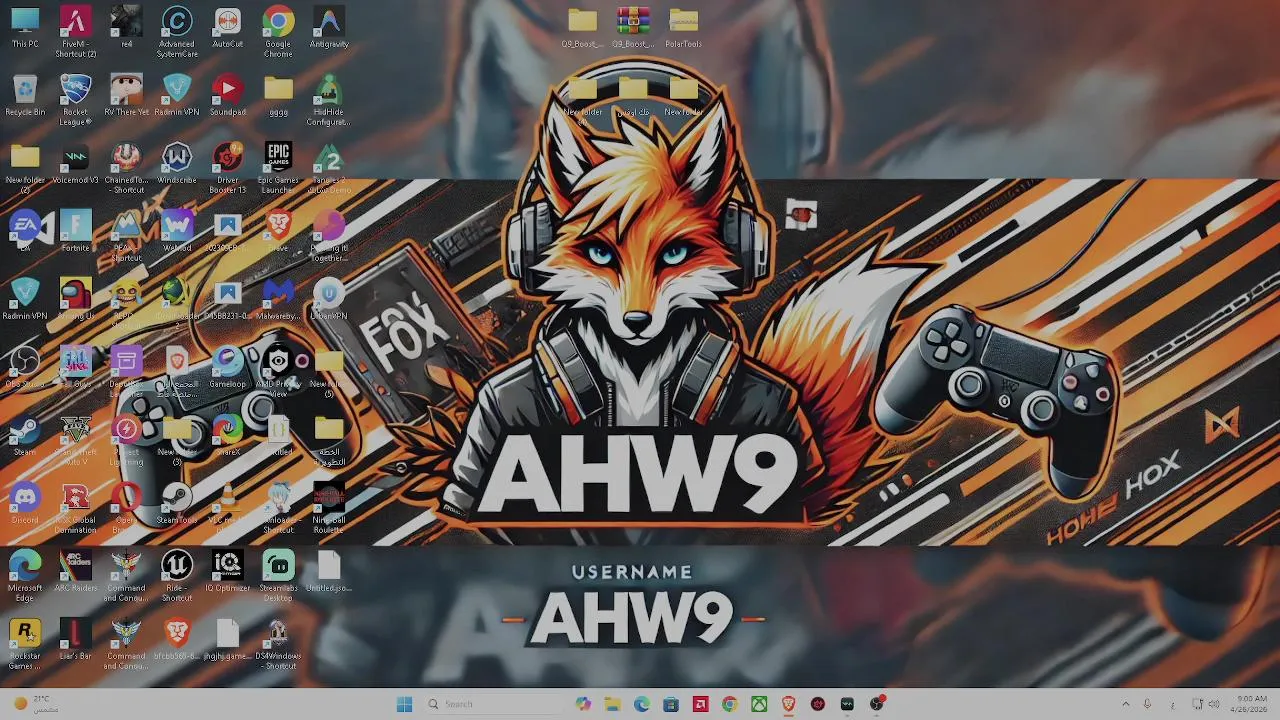The image size is (1280, 720).
Task: Launch Fortnite from the desktop
Action: [76, 232]
